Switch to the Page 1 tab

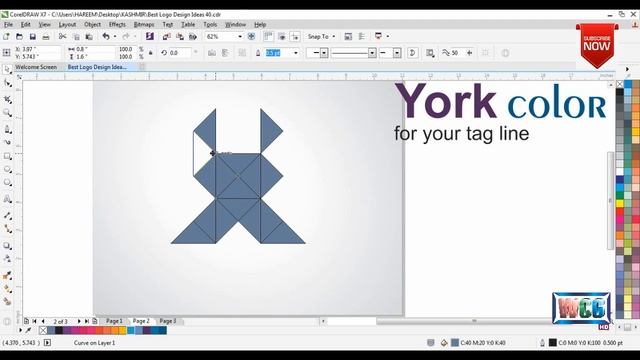click(x=114, y=321)
